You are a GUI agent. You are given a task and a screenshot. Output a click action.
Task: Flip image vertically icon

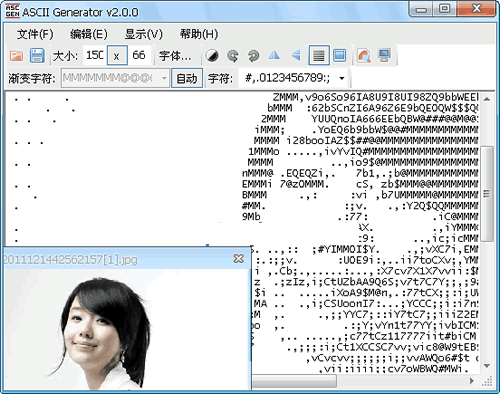click(295, 55)
